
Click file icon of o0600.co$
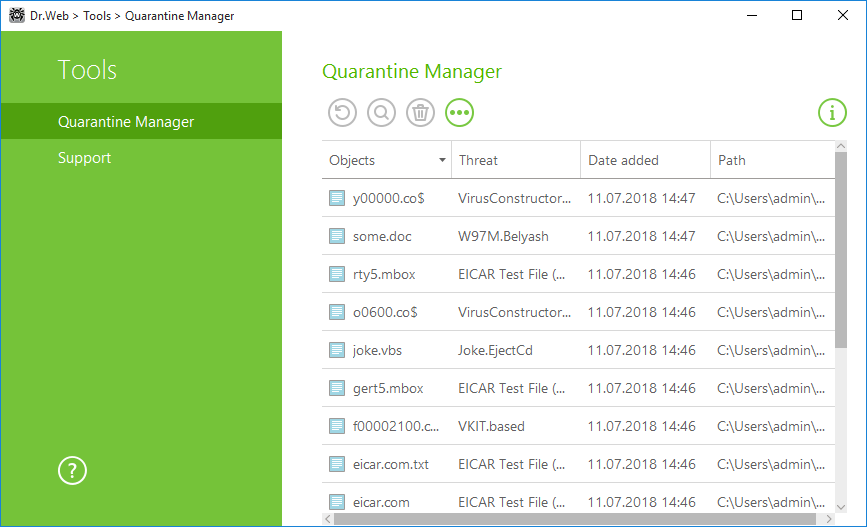click(x=337, y=312)
